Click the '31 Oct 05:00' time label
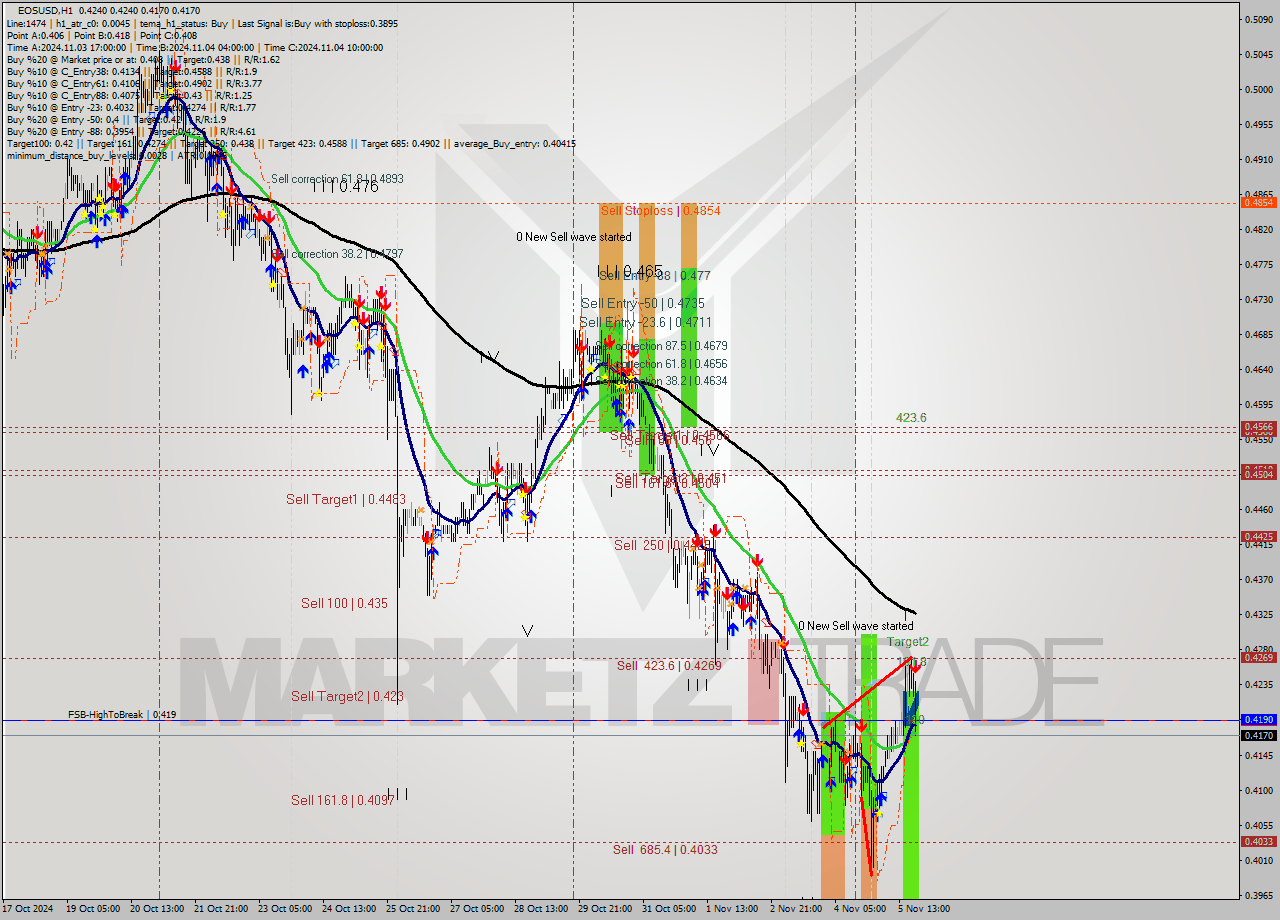The width and height of the screenshot is (1280, 920). (x=669, y=909)
